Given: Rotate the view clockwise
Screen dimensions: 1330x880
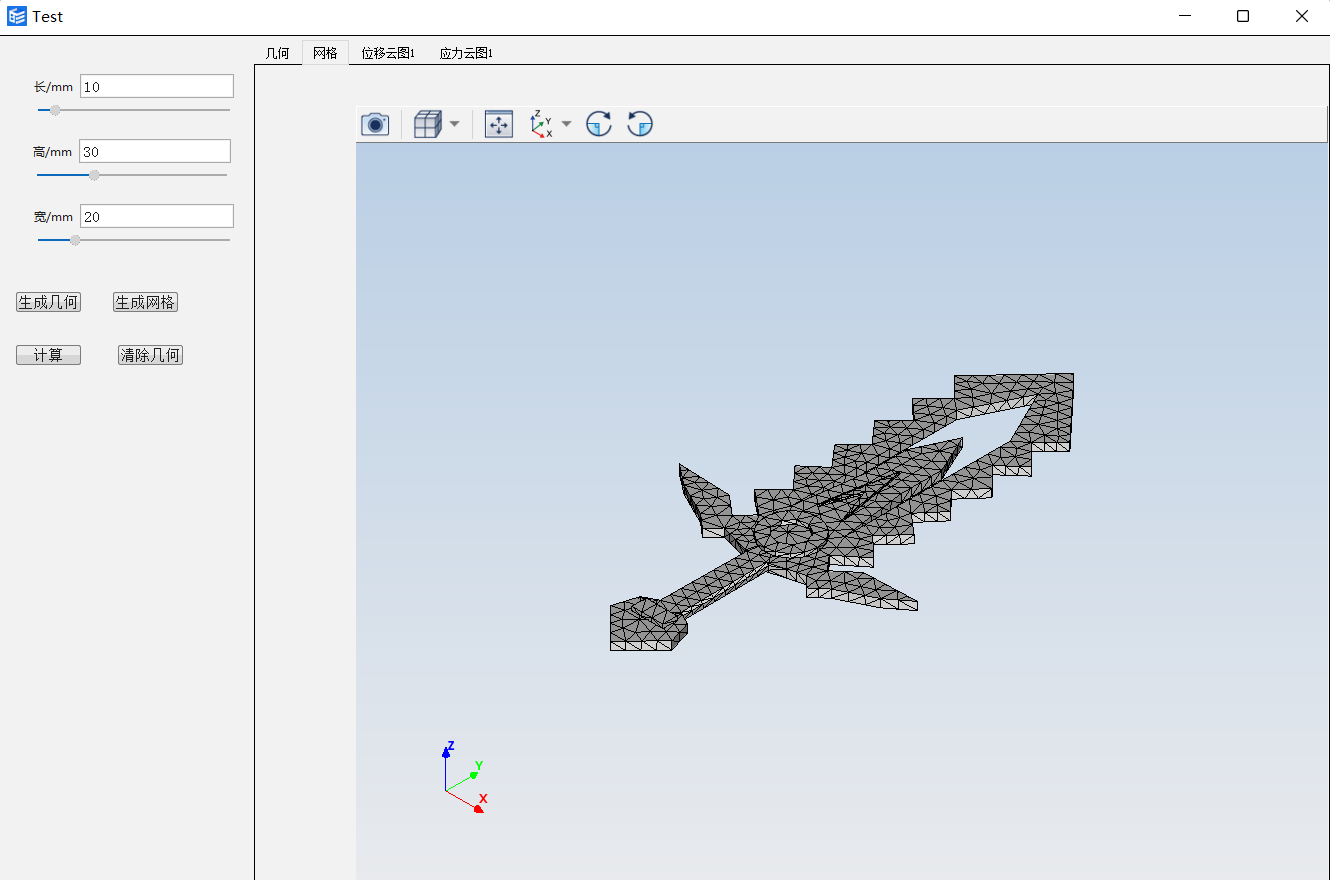Looking at the screenshot, I should pyautogui.click(x=599, y=124).
